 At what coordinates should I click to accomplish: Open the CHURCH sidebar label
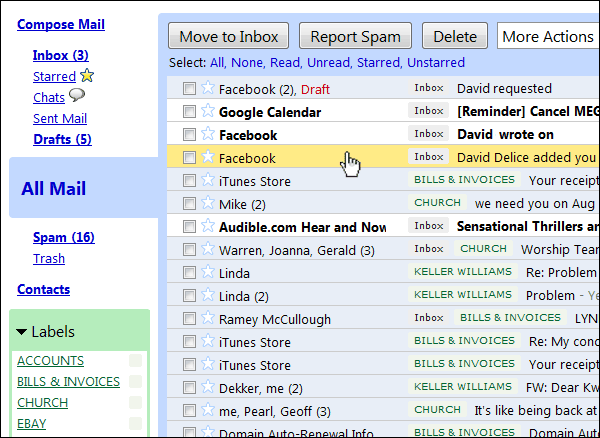coord(42,403)
